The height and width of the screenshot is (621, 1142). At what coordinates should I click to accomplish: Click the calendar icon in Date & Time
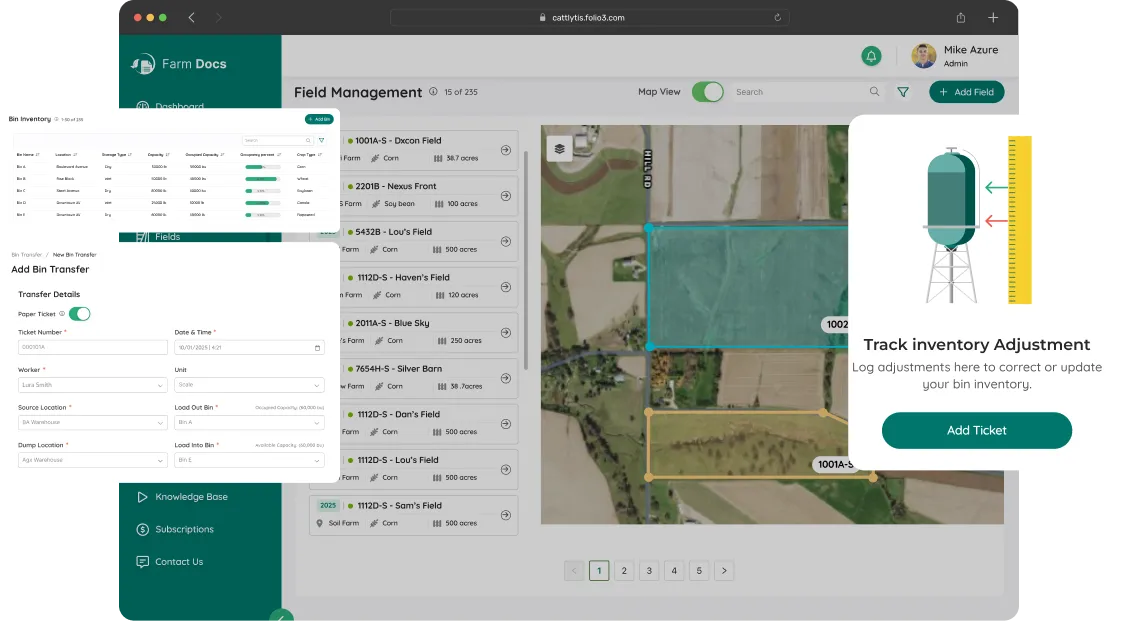[318, 348]
